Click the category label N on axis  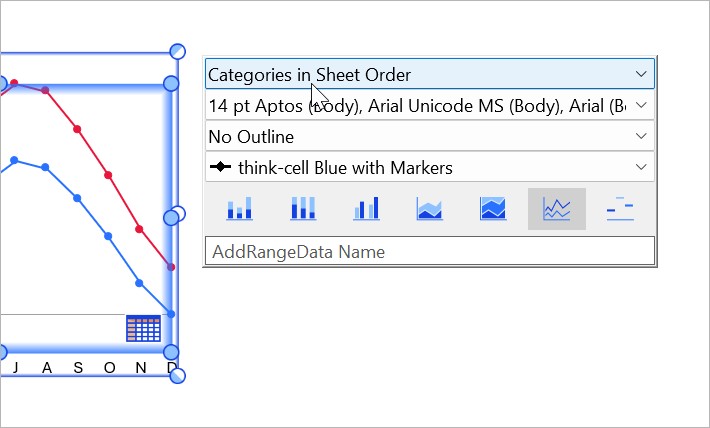140,369
